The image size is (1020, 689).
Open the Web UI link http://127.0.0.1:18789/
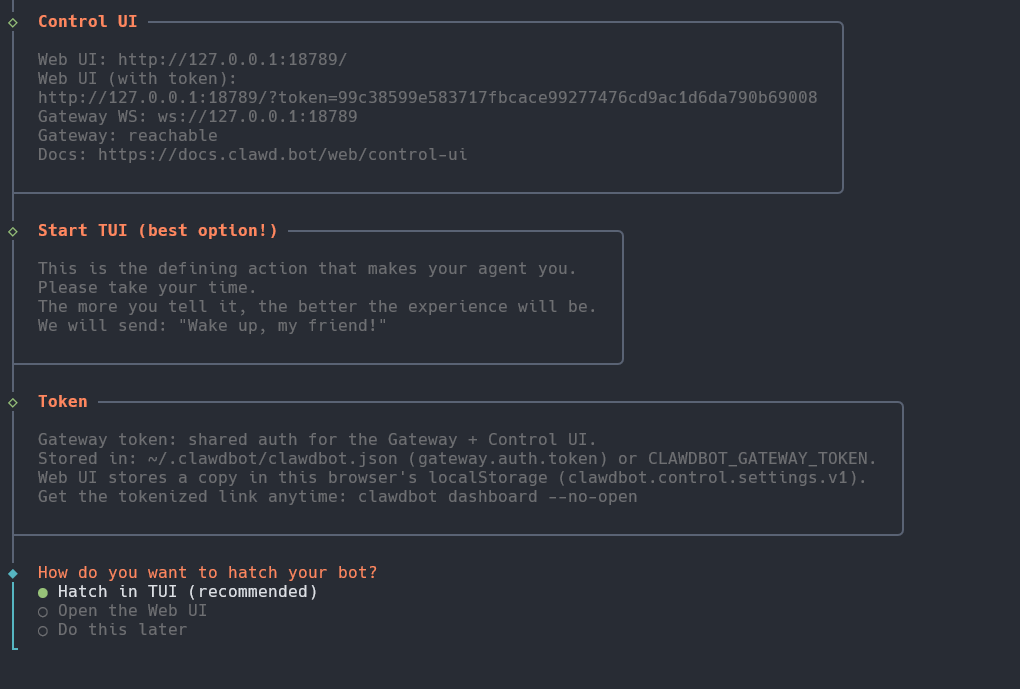(232, 60)
